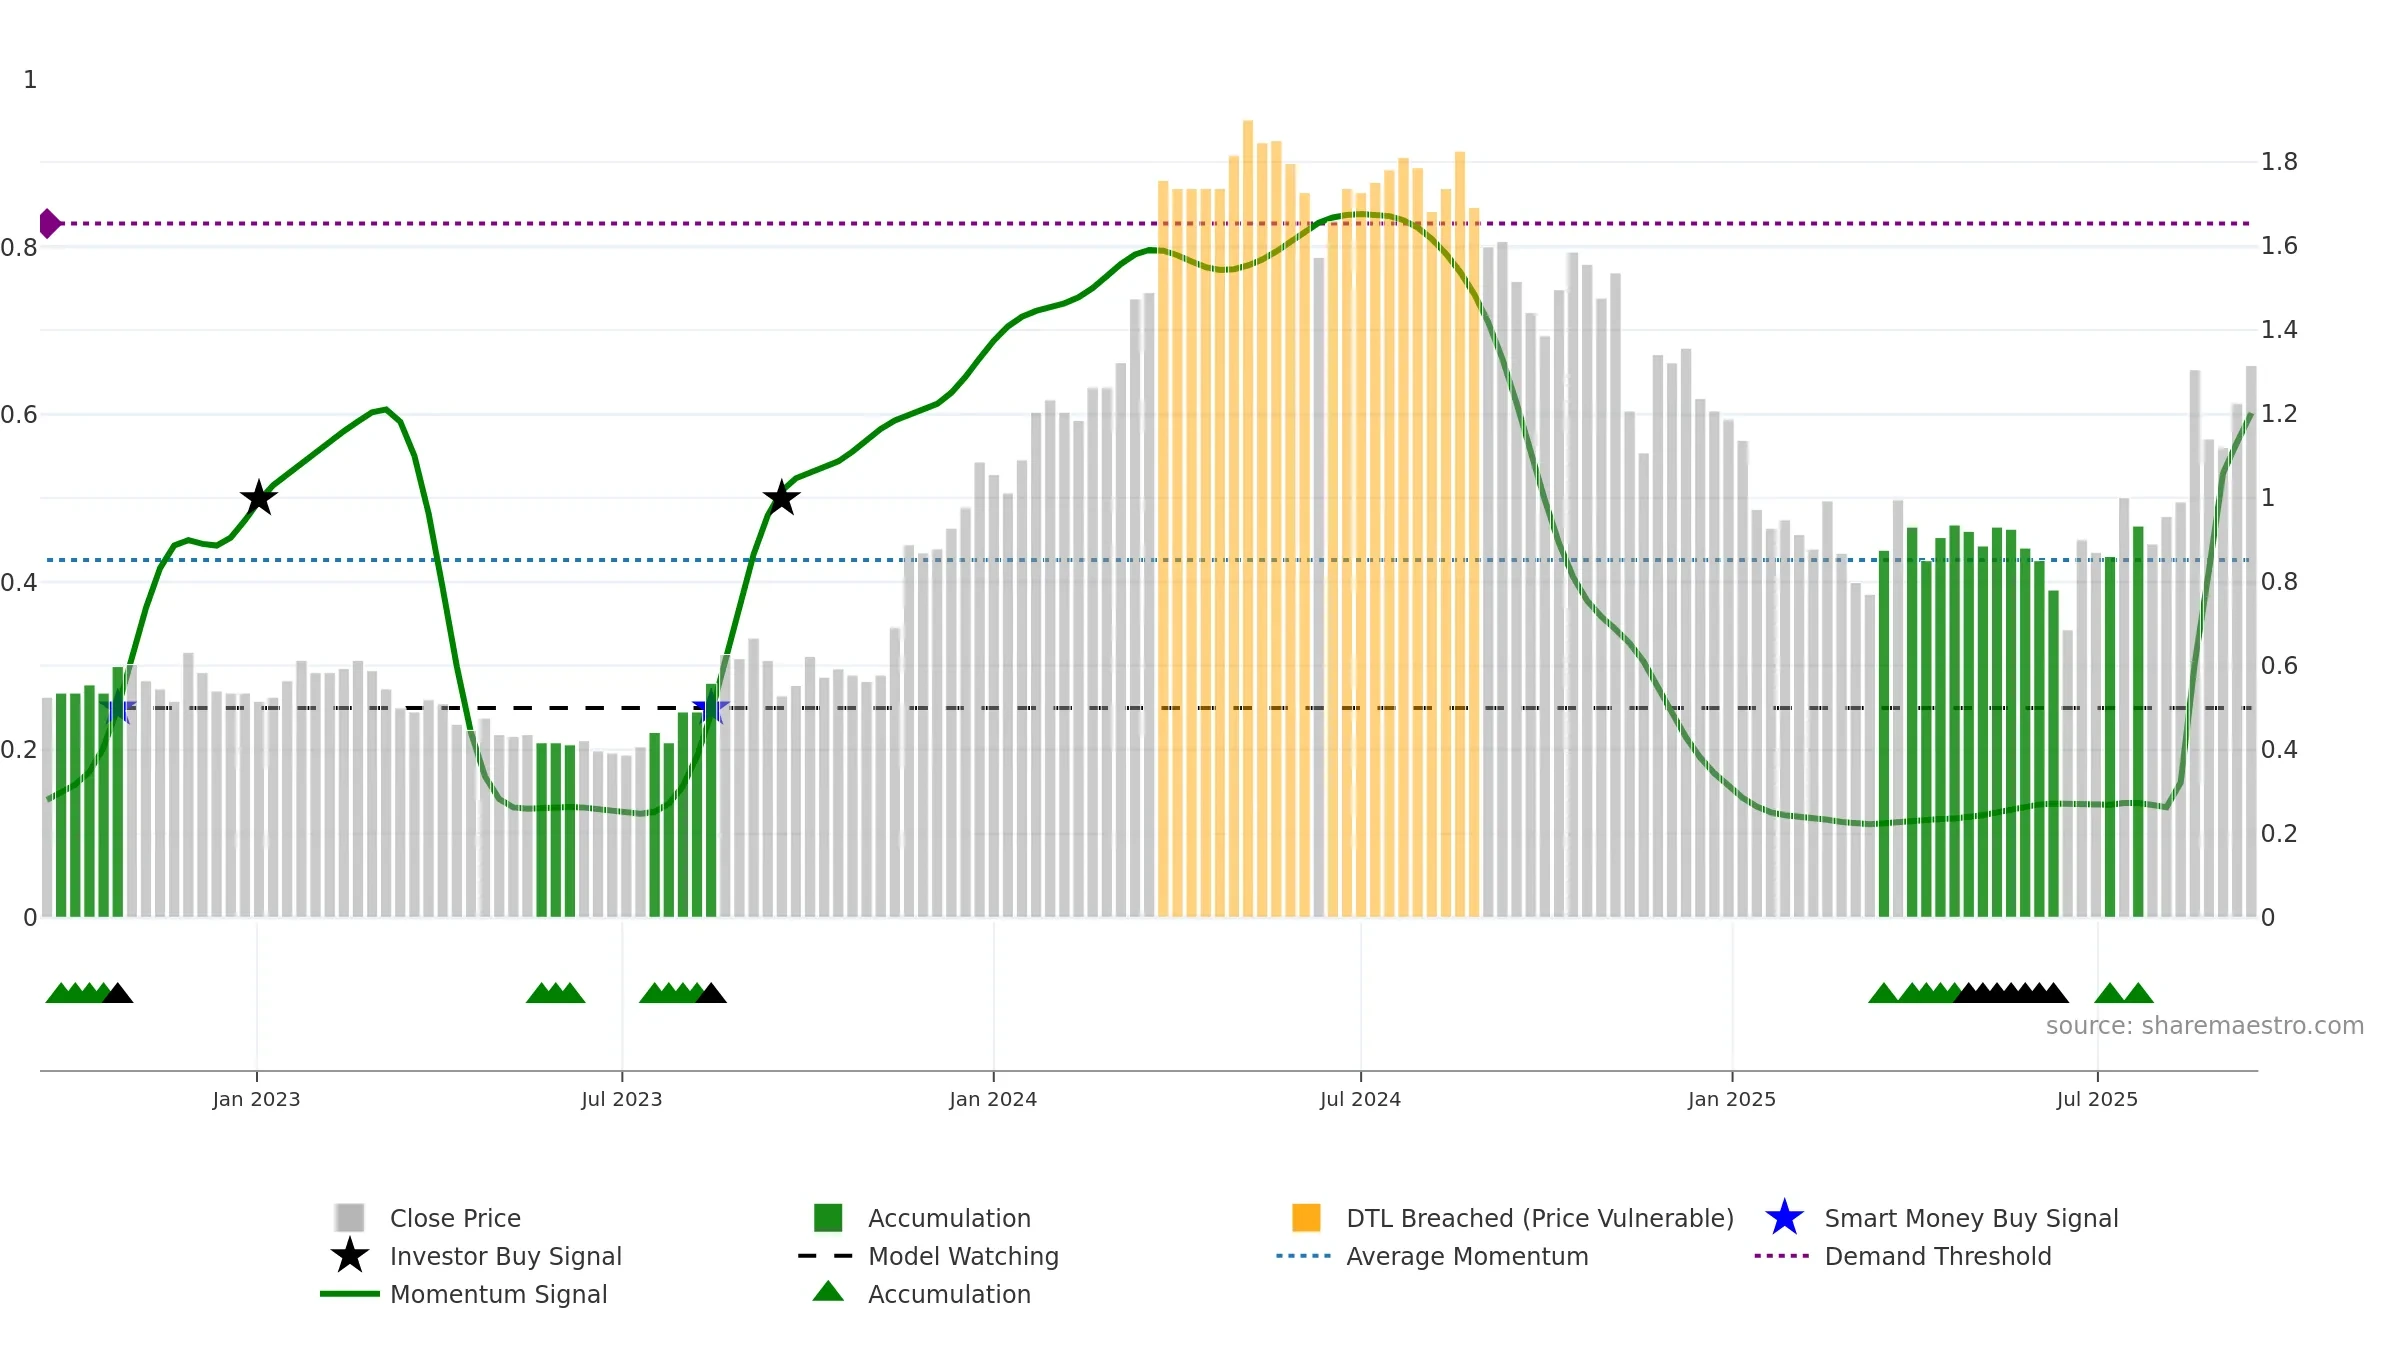Screen dimensions: 2400x1350
Task: Click the 1.6 right axis value
Action: coord(2279,245)
